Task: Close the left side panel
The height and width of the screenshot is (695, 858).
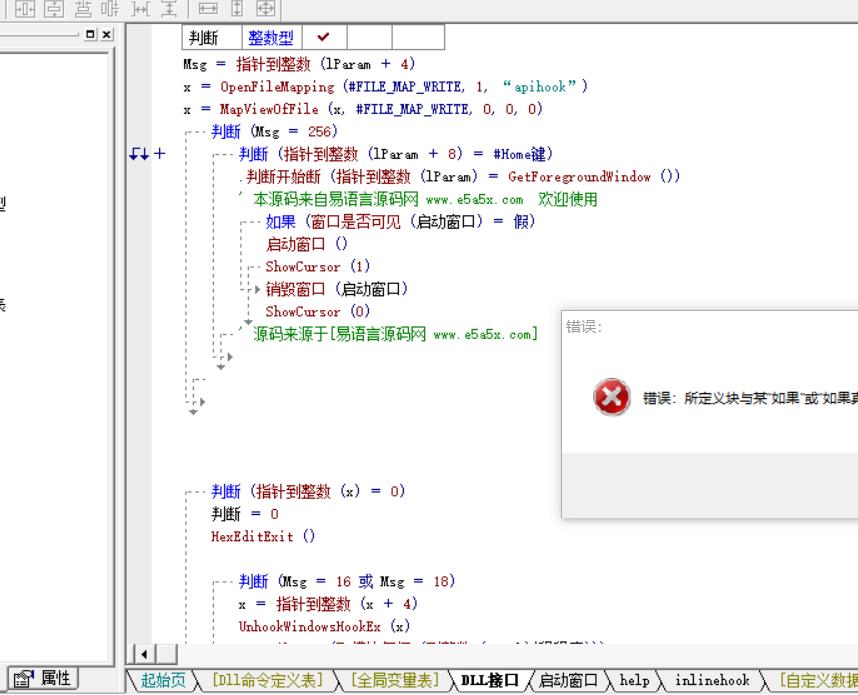Action: pyautogui.click(x=107, y=34)
